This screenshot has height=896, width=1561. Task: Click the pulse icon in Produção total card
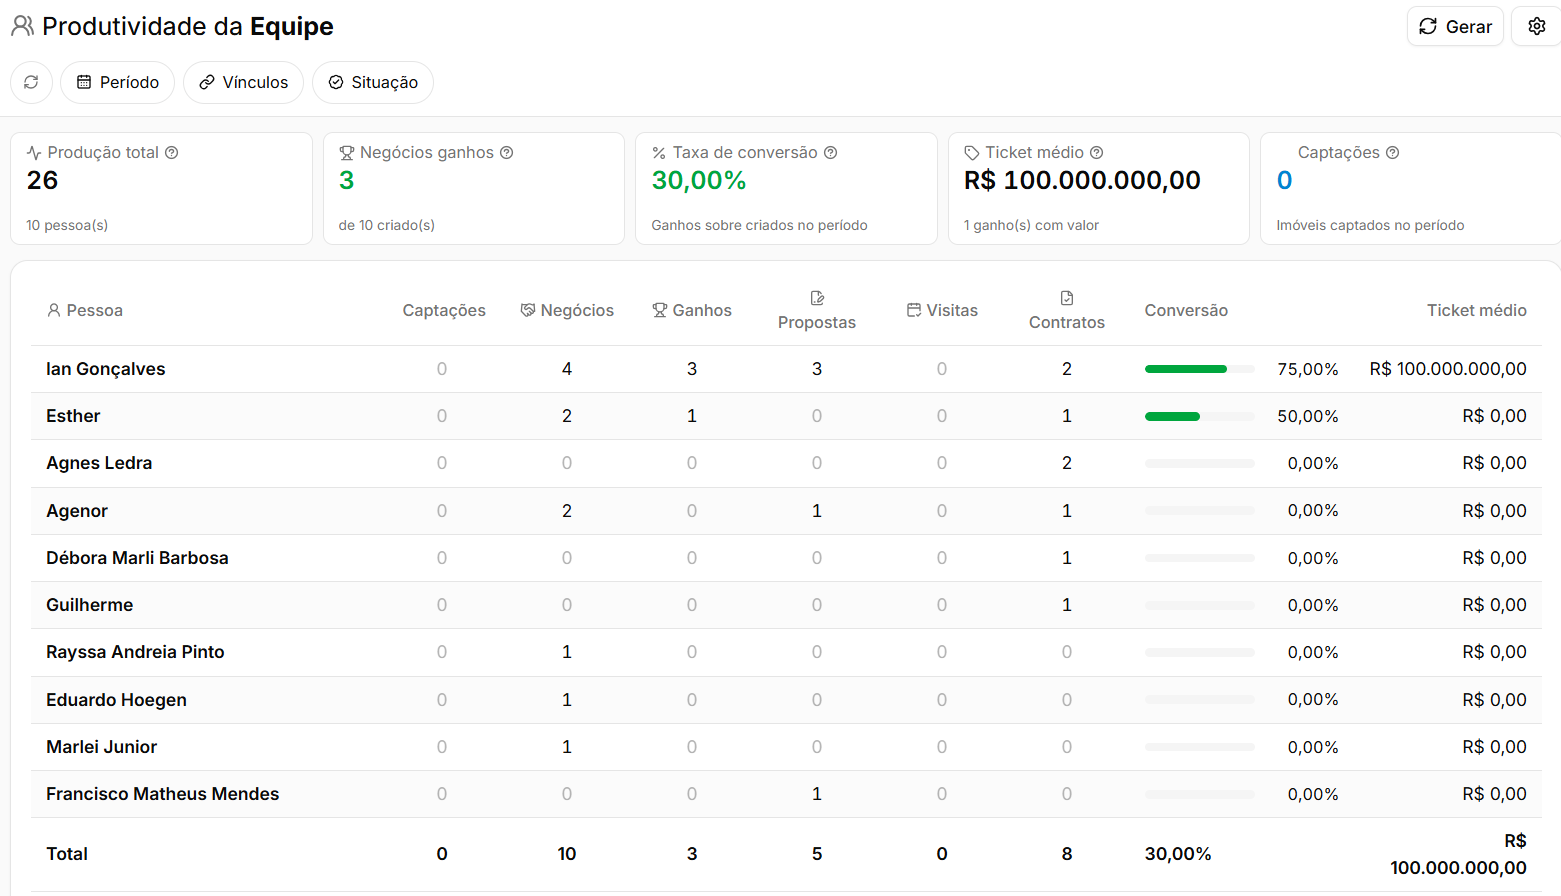[x=34, y=153]
